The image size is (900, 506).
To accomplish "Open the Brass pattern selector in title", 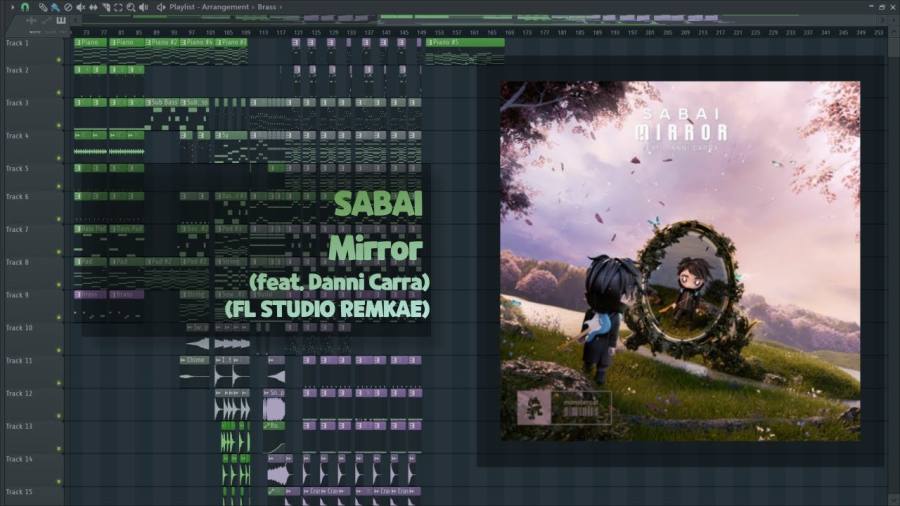I will point(266,7).
